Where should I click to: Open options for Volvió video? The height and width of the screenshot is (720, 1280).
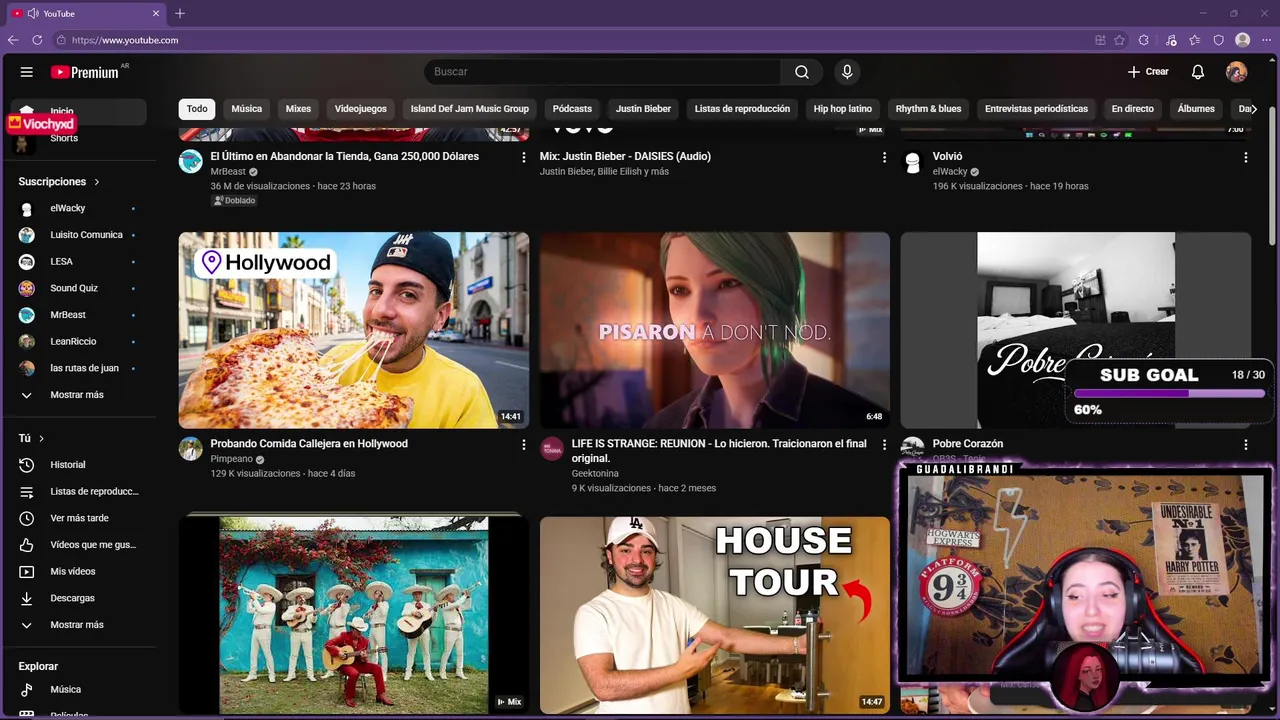(x=1245, y=157)
